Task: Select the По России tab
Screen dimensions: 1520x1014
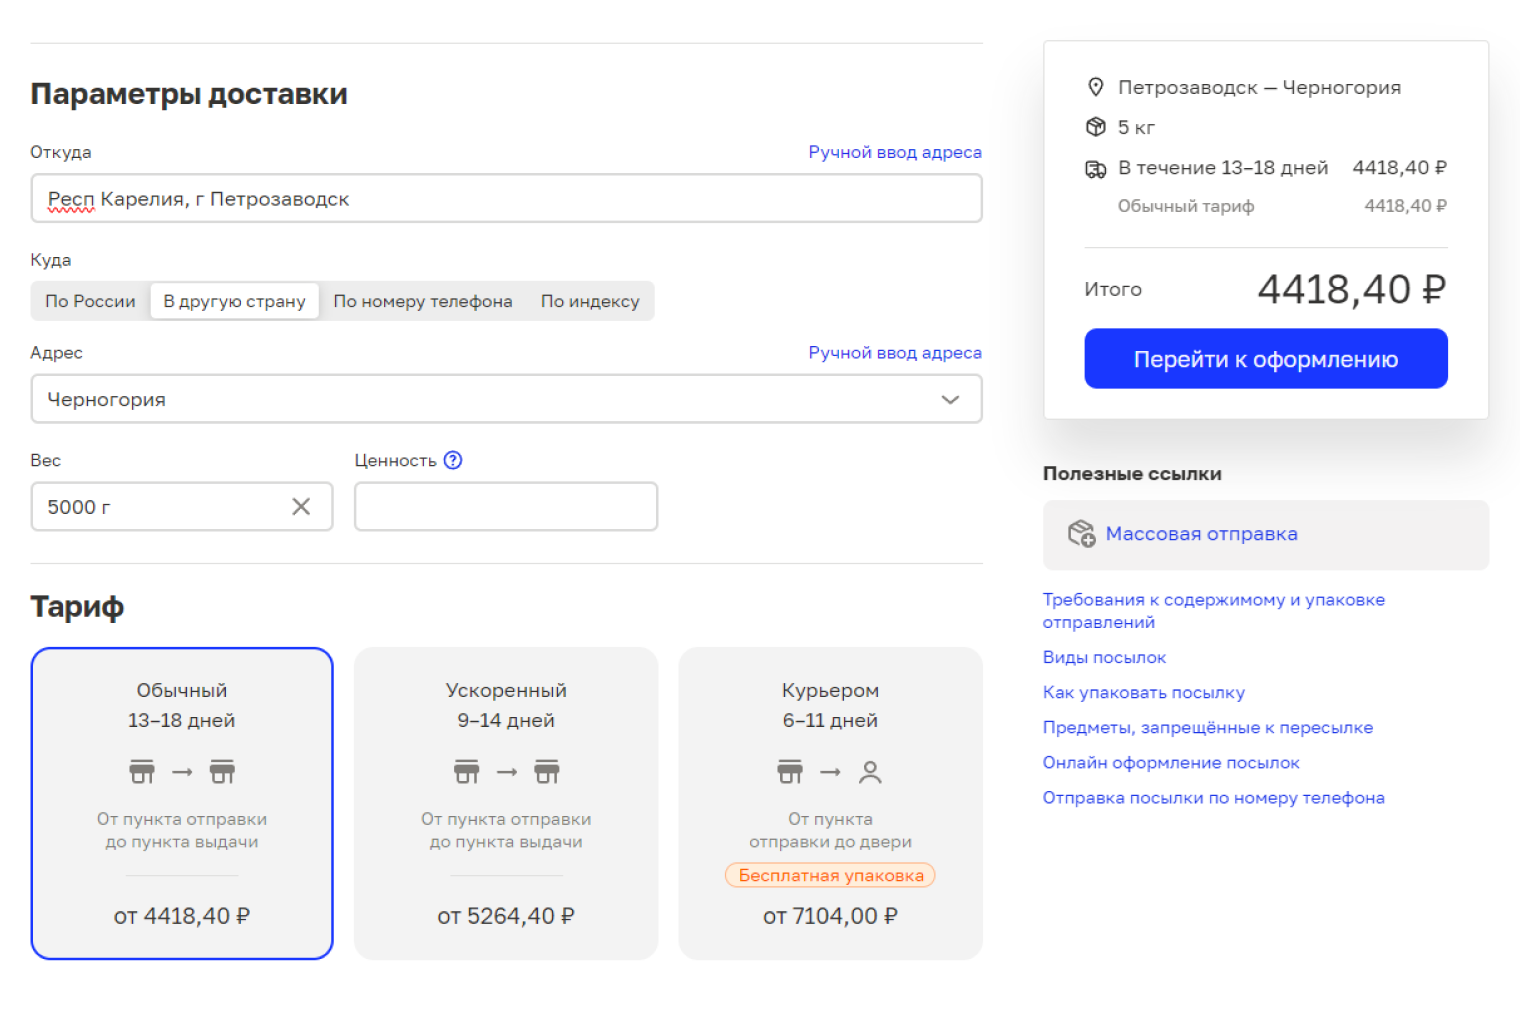Action: coord(90,301)
